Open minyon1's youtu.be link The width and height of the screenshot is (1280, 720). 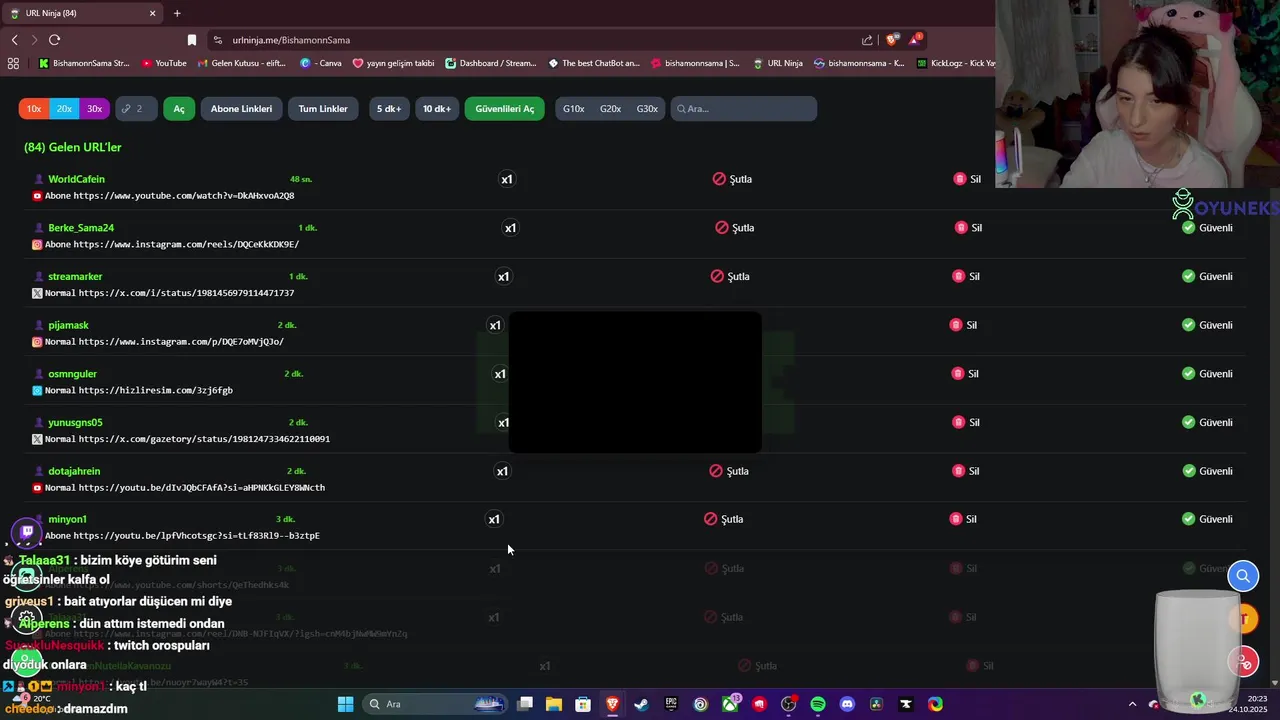[x=197, y=536]
